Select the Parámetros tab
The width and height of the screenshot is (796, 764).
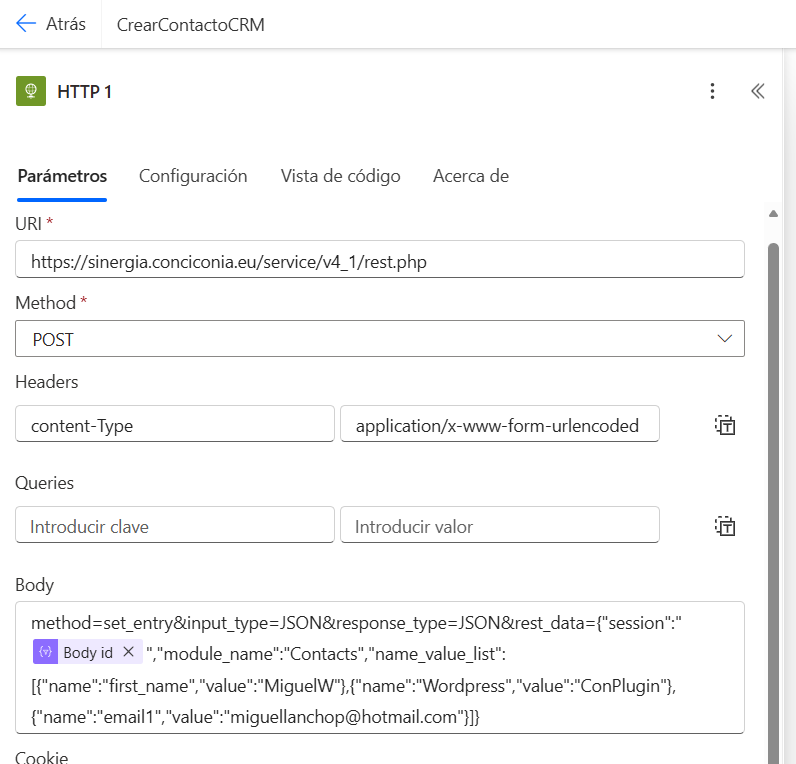click(62, 176)
